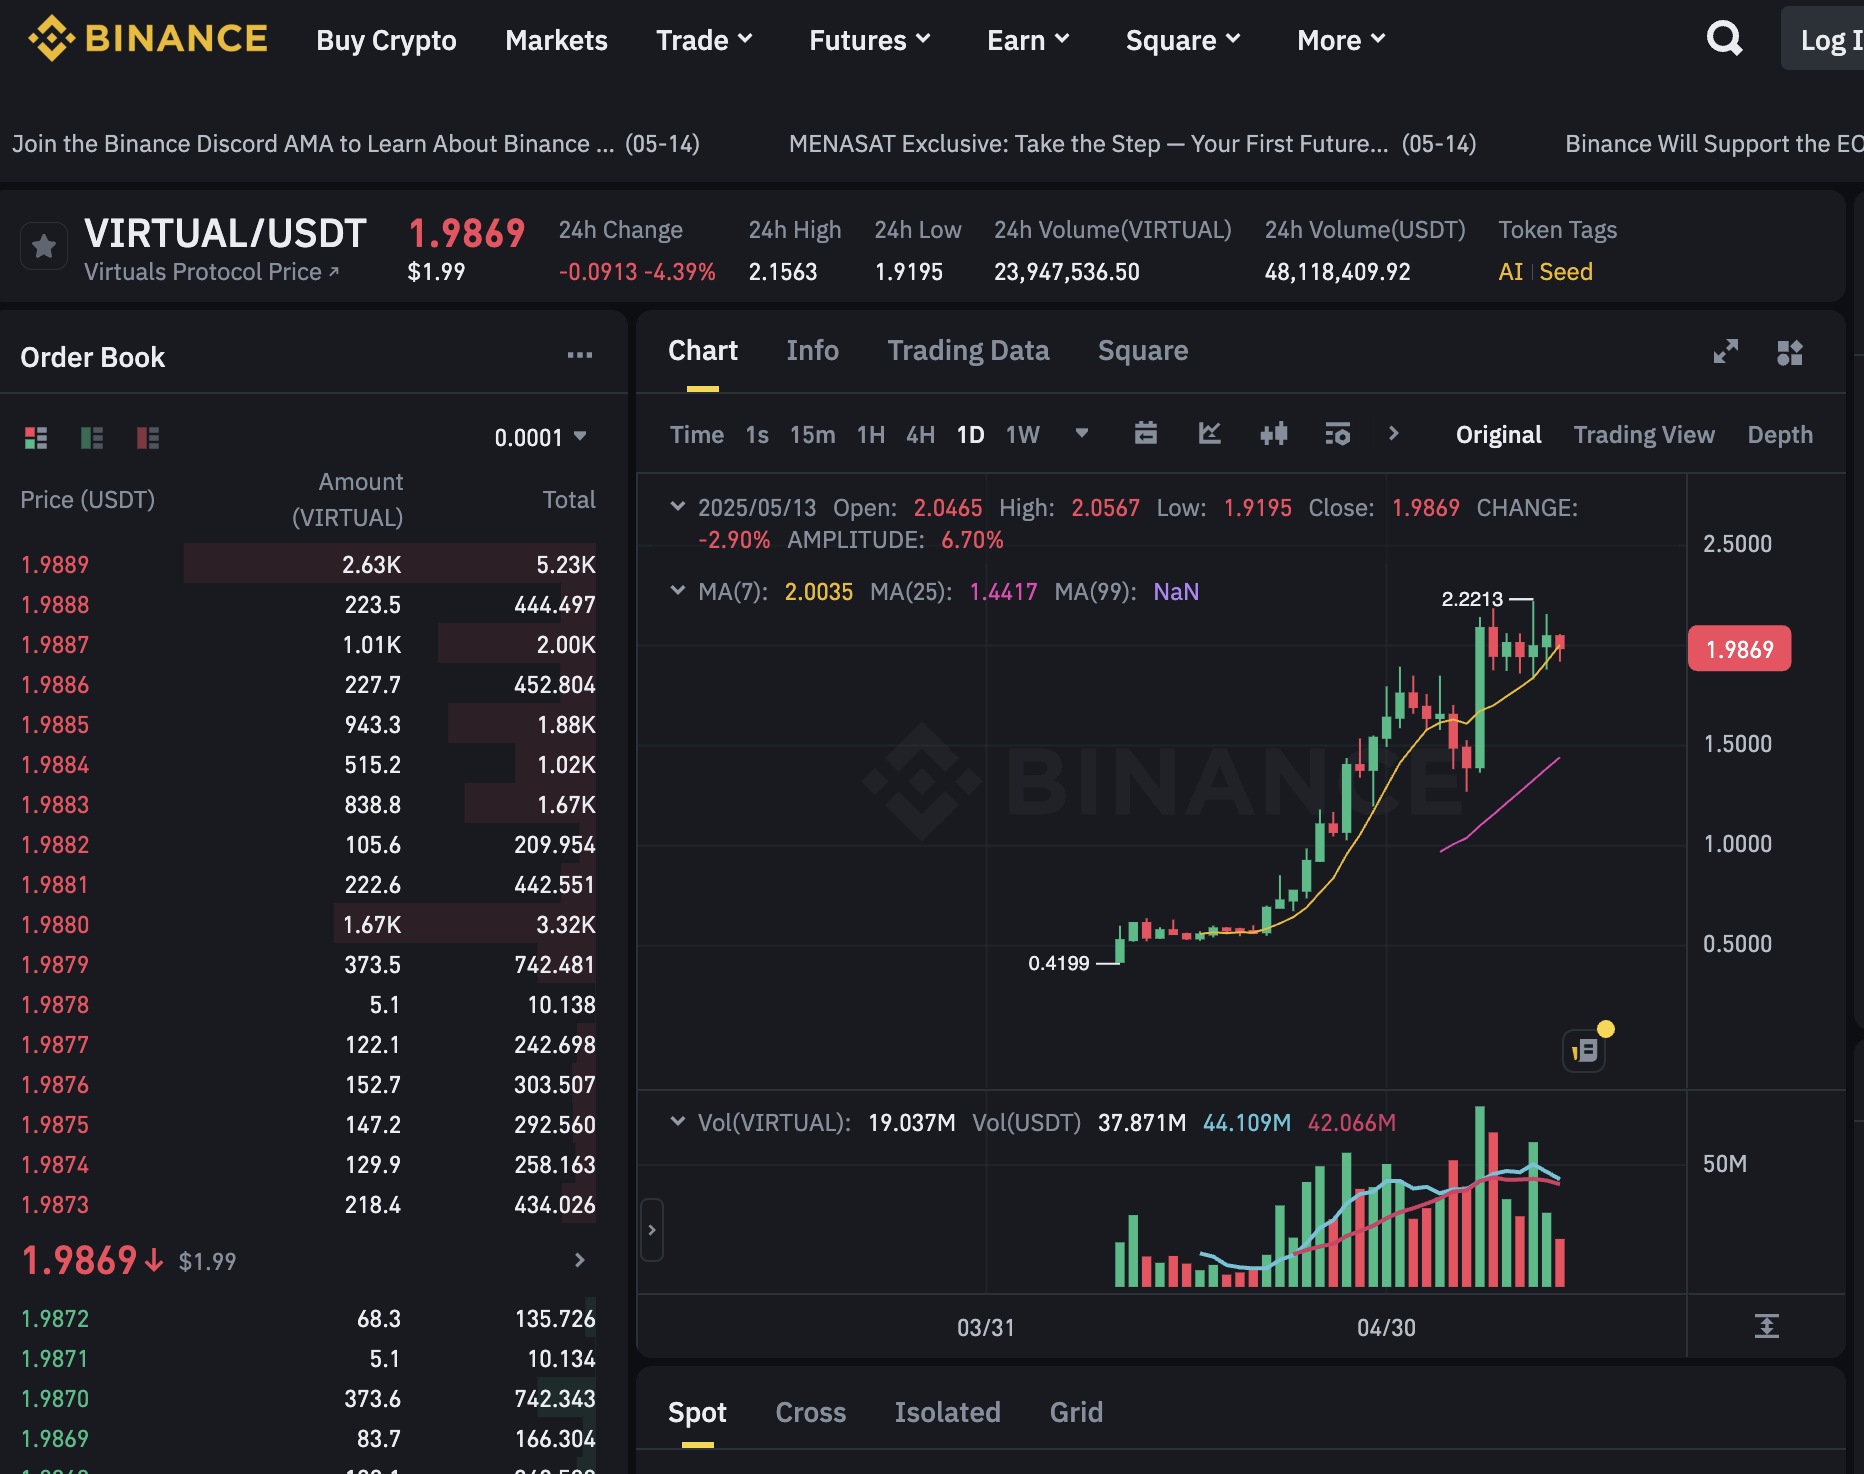Open the candlestick chart style icon
This screenshot has height=1474, width=1864.
1274,433
